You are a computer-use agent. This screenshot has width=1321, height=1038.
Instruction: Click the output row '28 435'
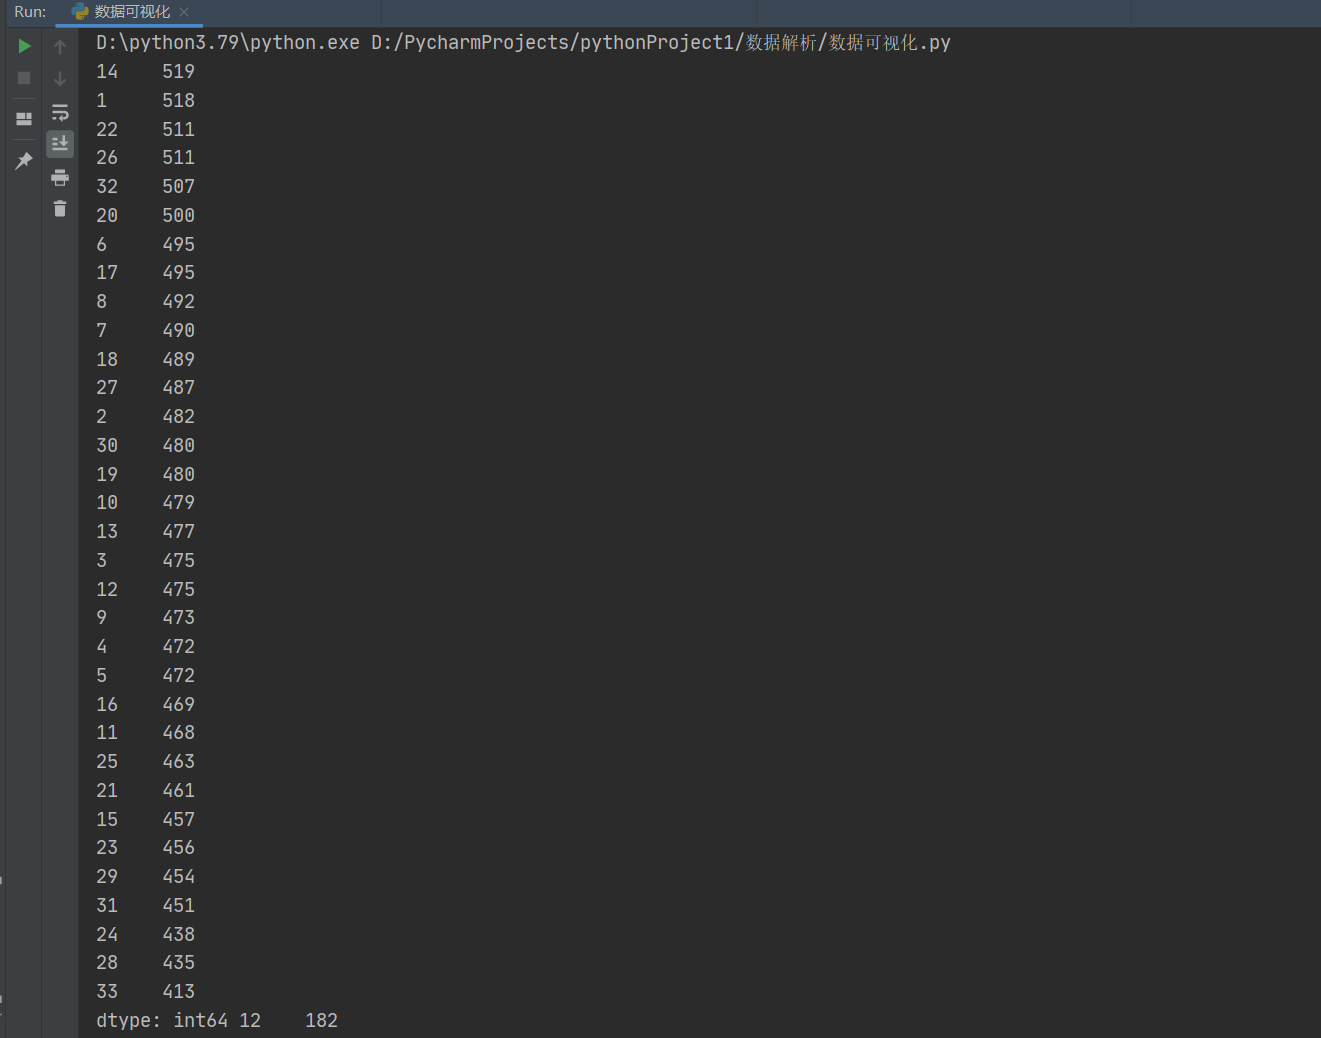click(x=146, y=963)
